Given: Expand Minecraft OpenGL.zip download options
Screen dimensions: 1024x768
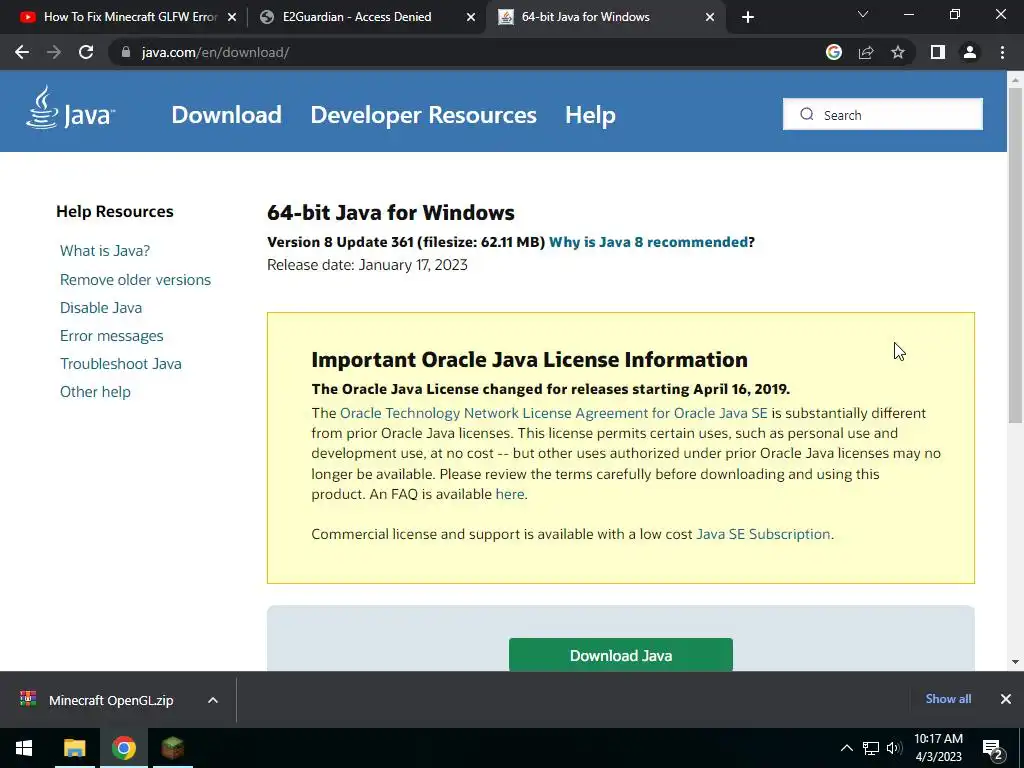Looking at the screenshot, I should pos(213,700).
